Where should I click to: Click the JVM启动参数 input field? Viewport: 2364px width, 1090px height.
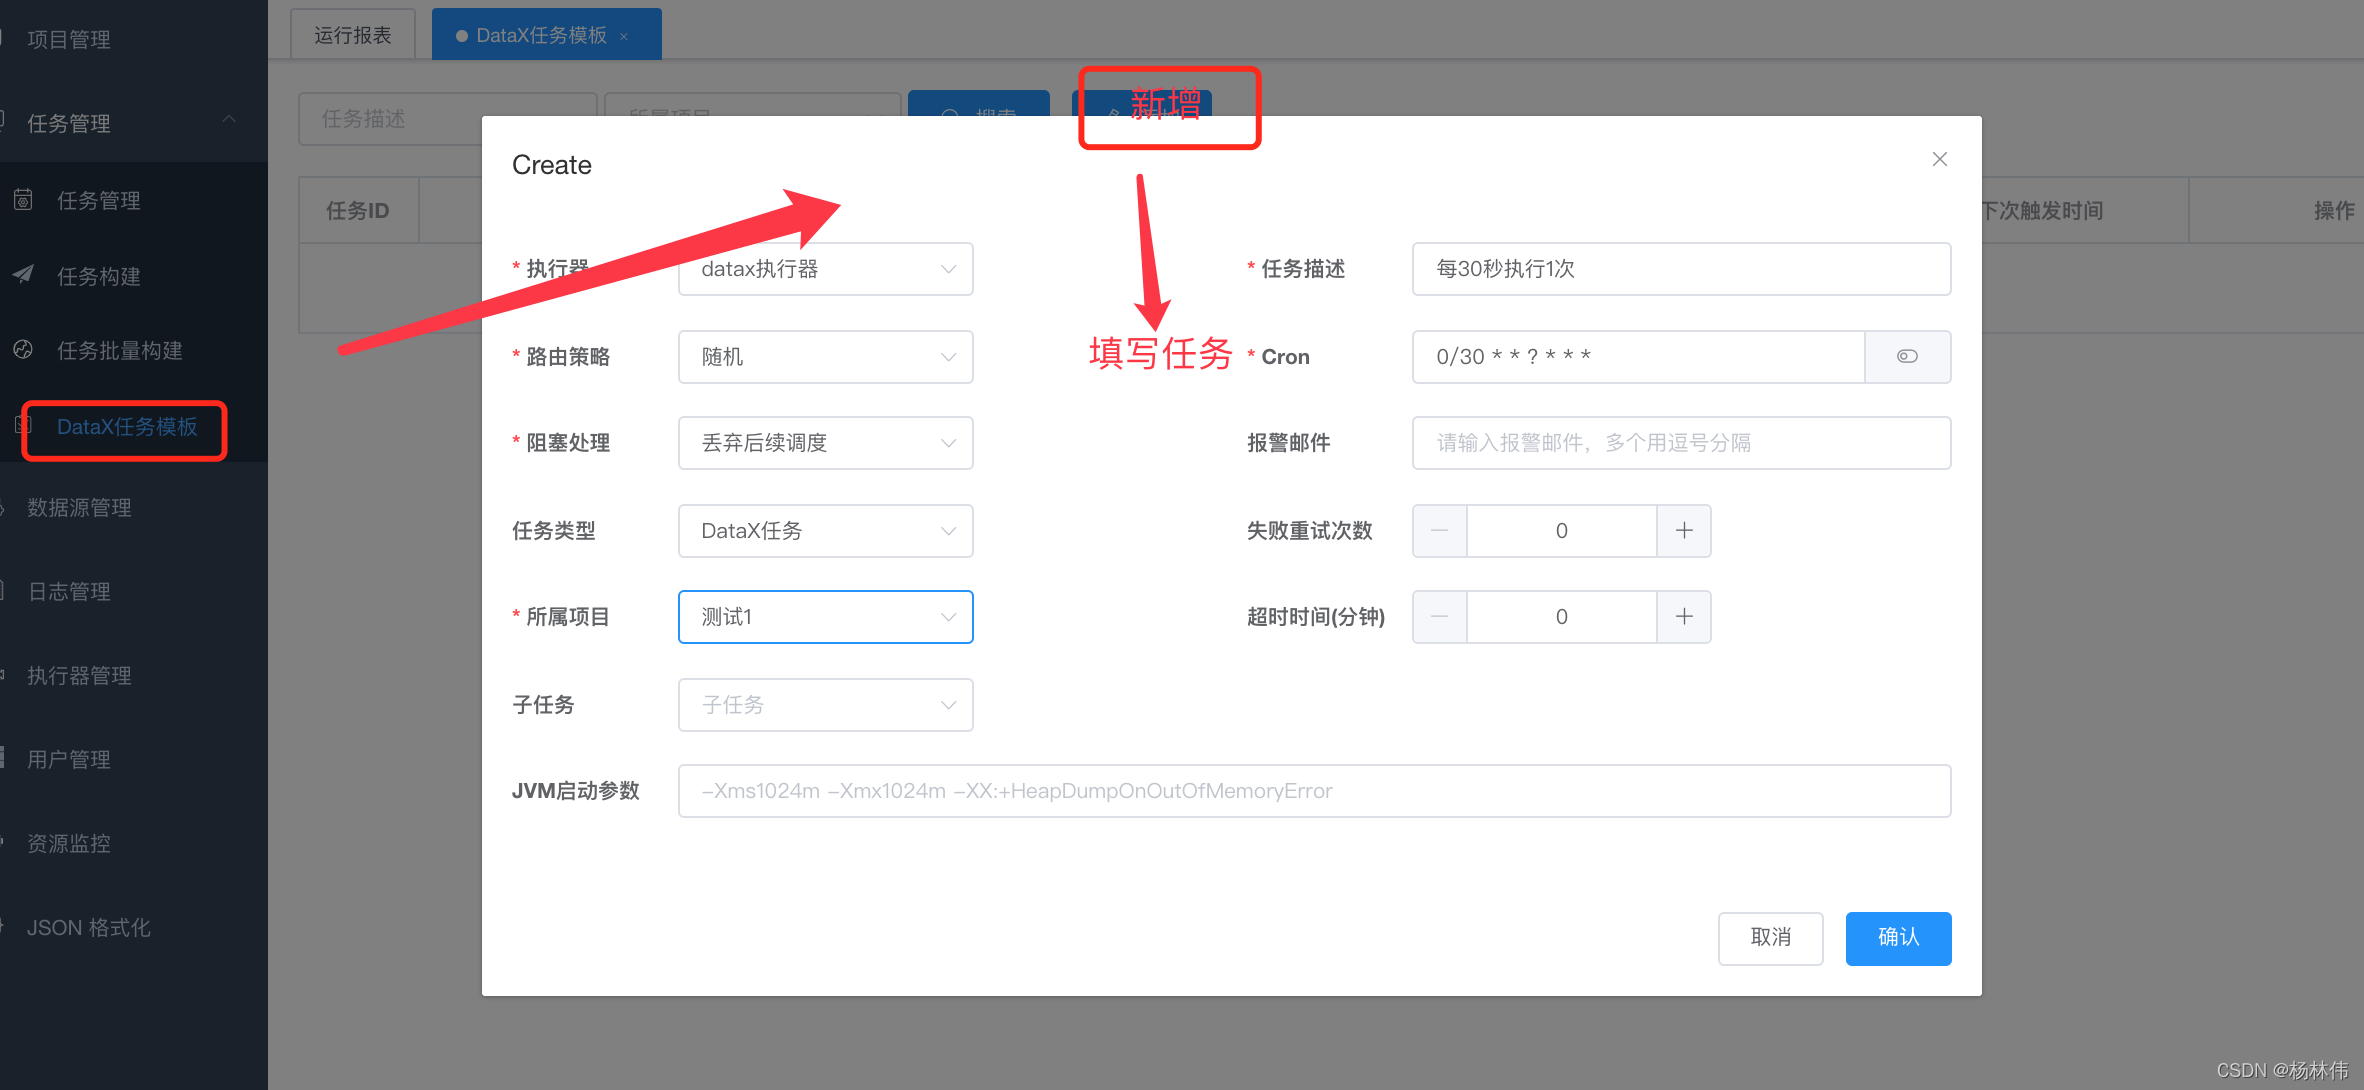(1313, 790)
